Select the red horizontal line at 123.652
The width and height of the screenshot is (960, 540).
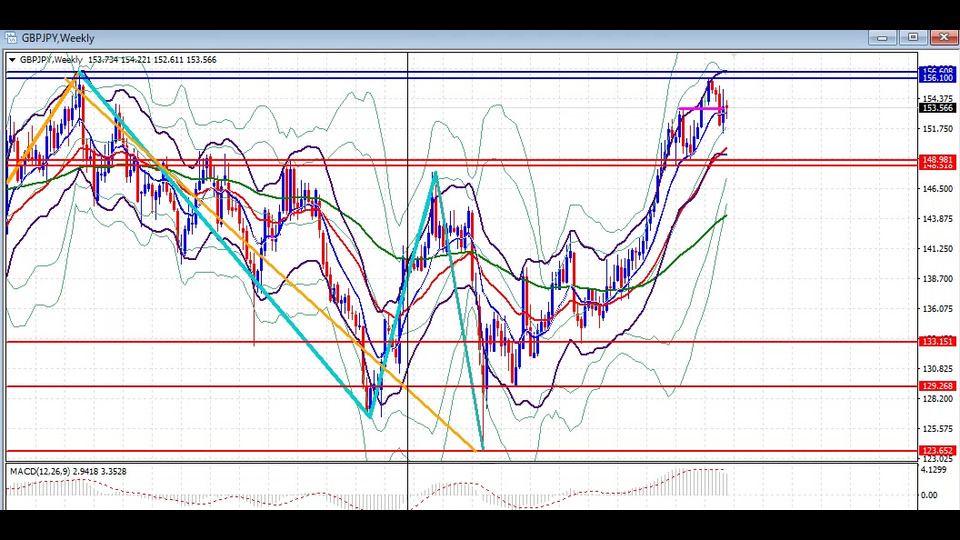(x=462, y=451)
